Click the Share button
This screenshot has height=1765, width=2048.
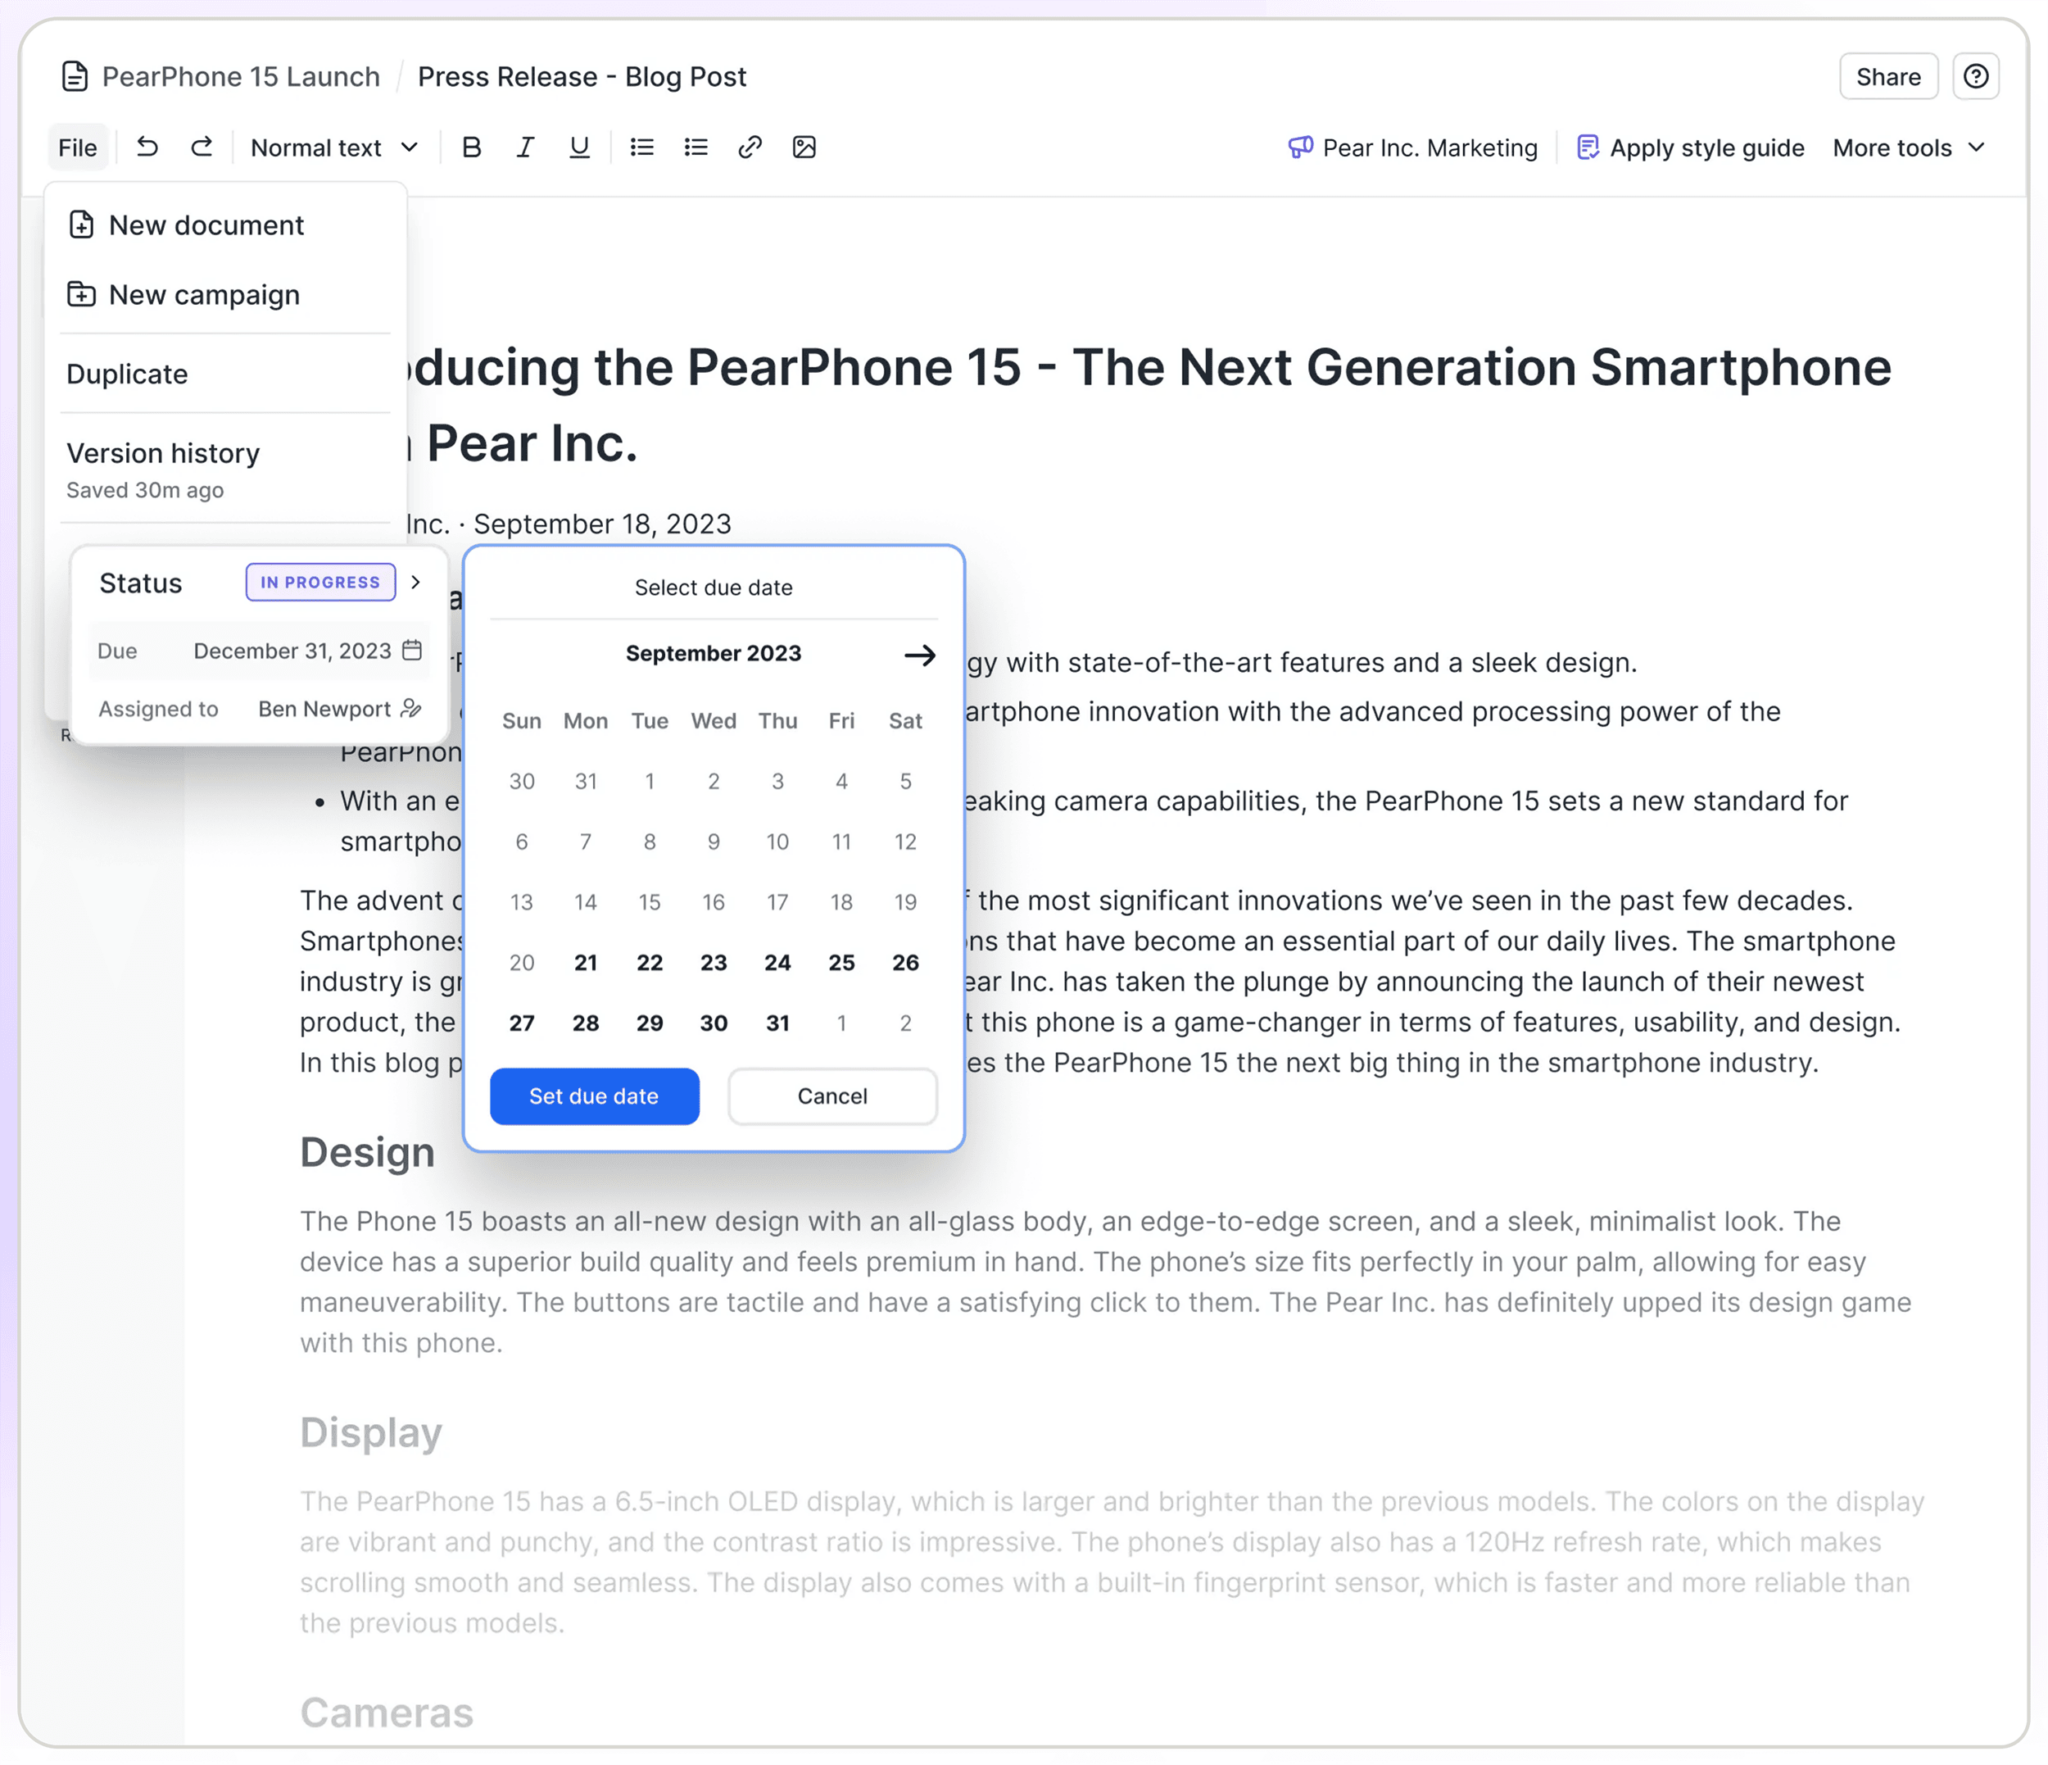(1888, 77)
